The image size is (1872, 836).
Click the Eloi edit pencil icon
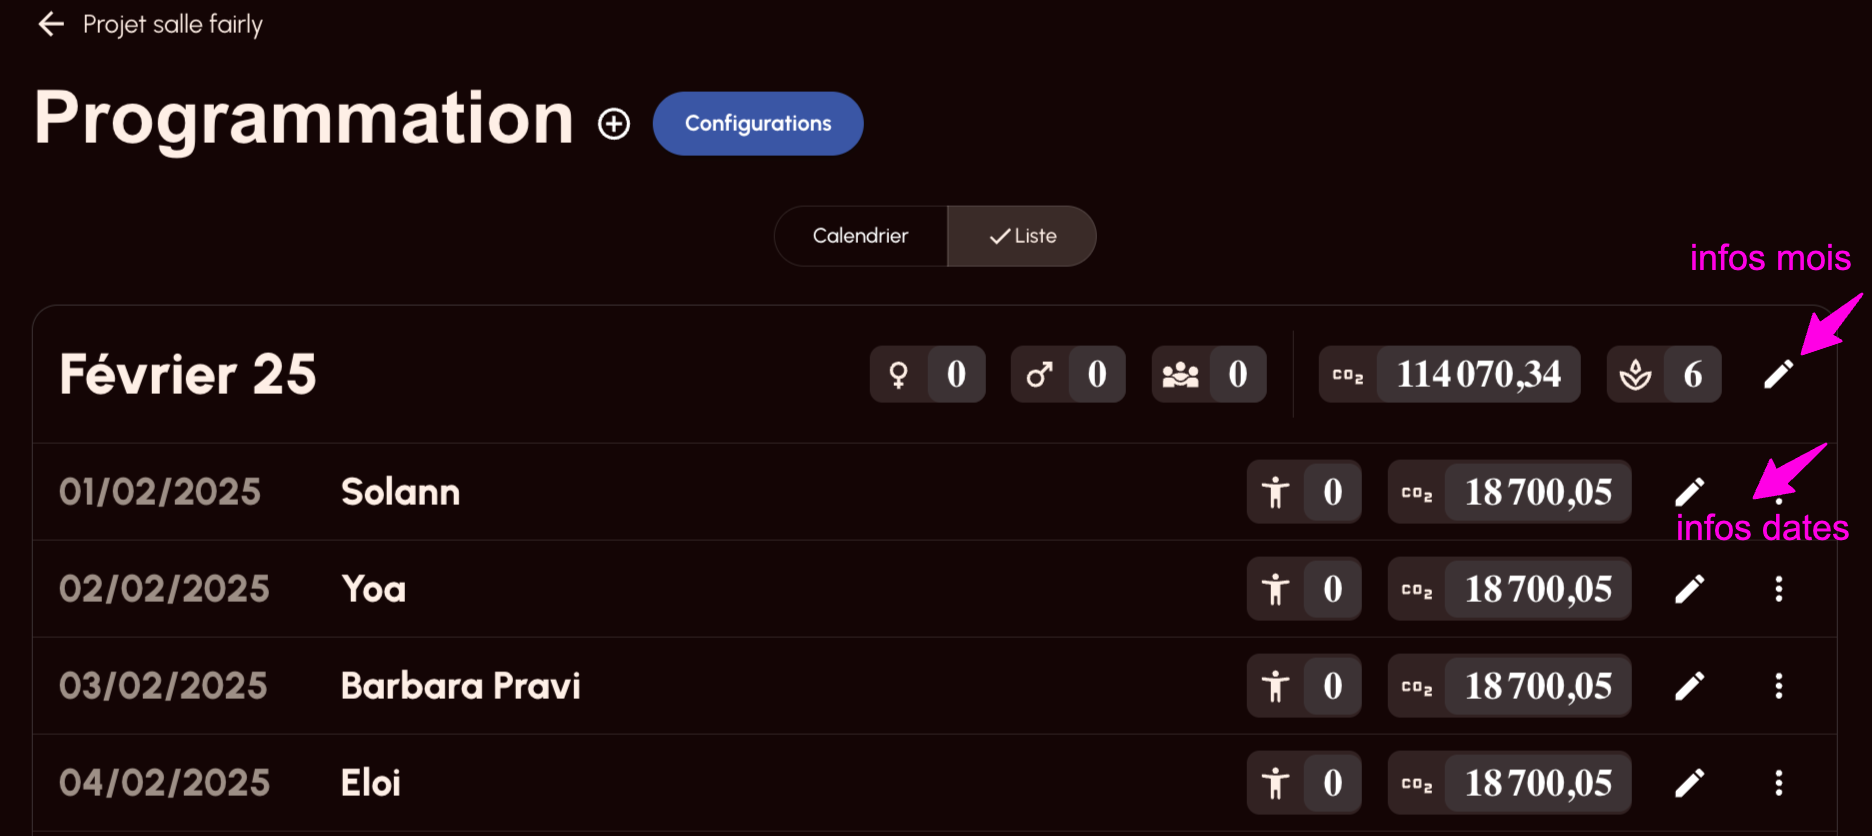1689,783
